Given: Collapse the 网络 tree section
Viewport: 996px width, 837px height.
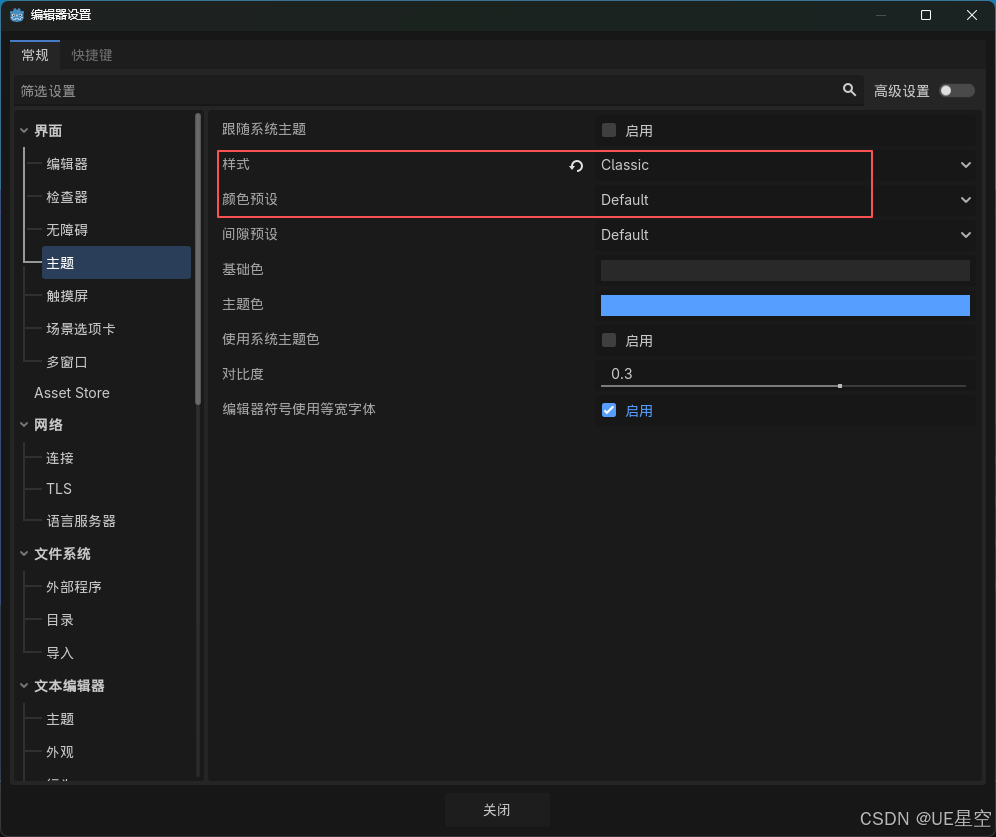Looking at the screenshot, I should (x=24, y=425).
